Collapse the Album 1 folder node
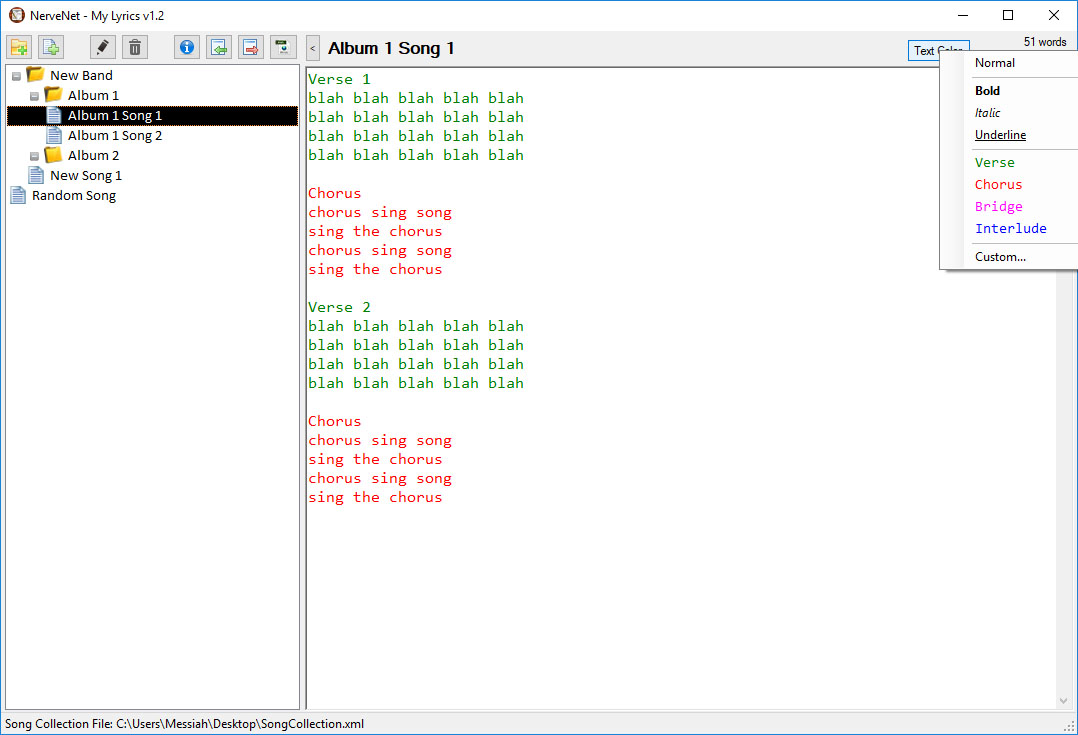 pyautogui.click(x=34, y=96)
